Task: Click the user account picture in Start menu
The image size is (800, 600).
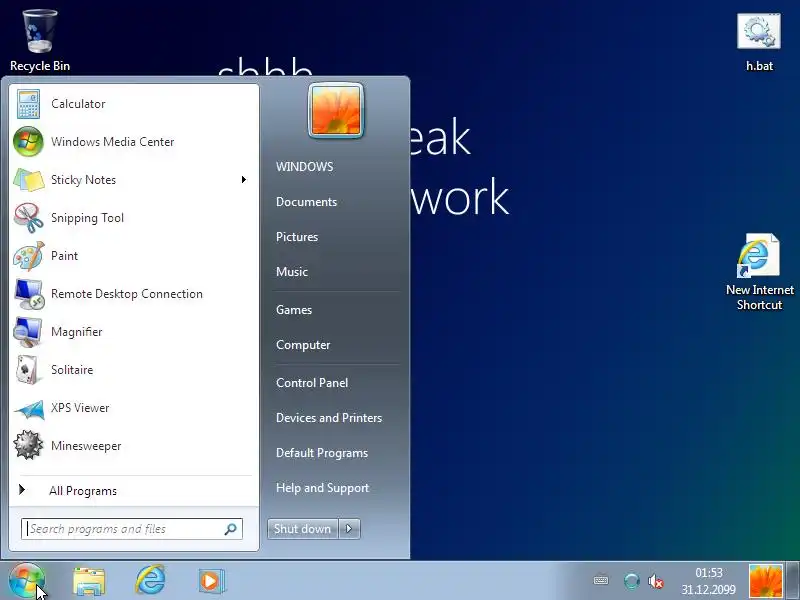Action: [x=336, y=111]
